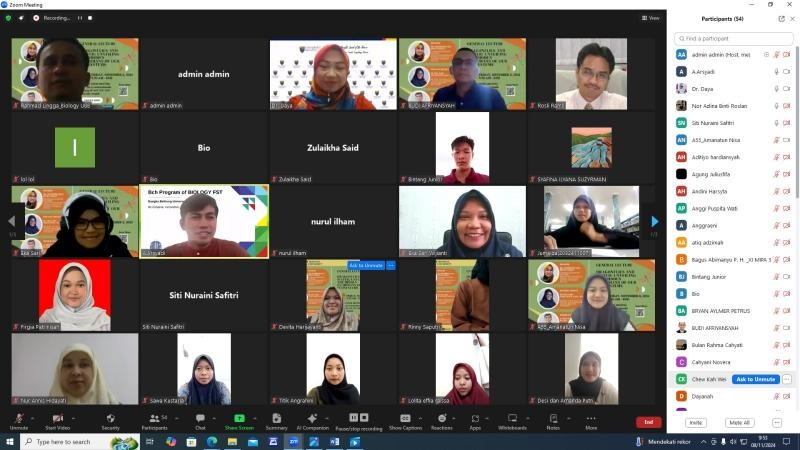Open the more menu beside Mute All
800x450 pixels.
click(777, 422)
